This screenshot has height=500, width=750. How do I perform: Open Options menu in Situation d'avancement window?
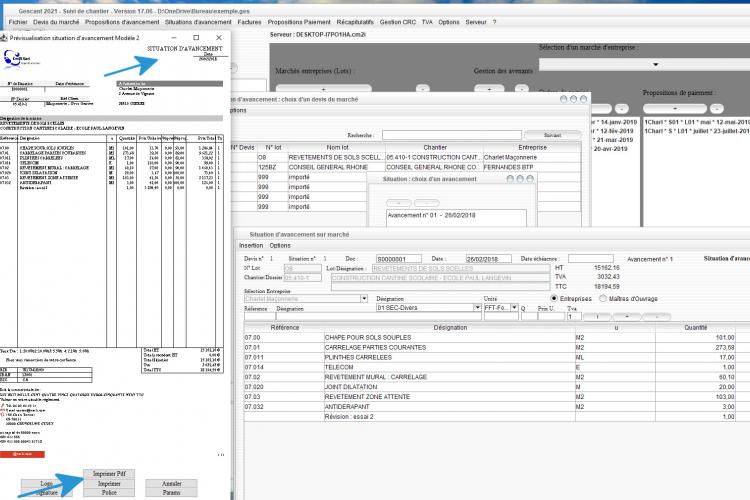(x=280, y=245)
